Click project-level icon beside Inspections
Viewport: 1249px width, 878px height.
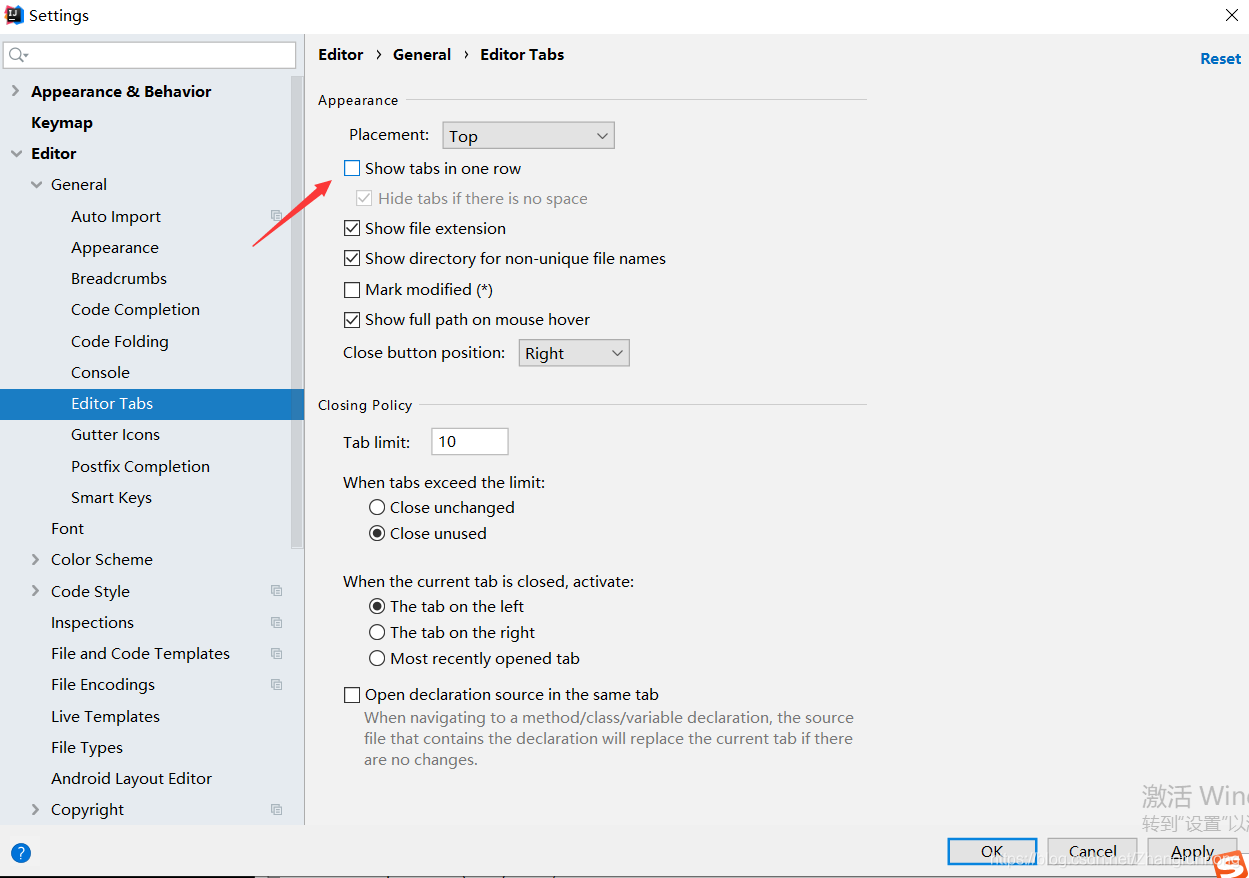277,622
